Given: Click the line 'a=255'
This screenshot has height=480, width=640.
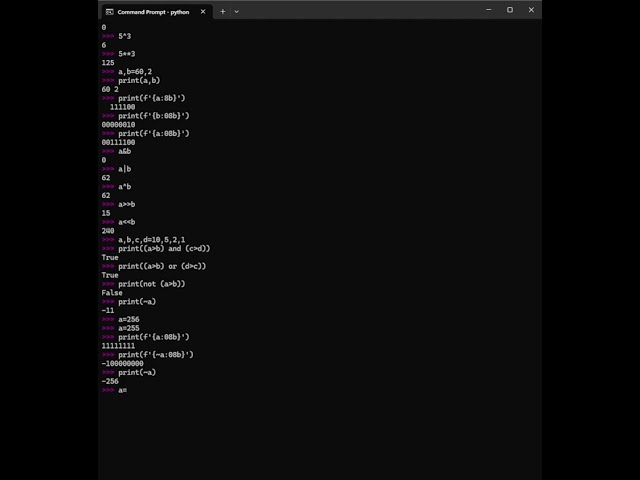Looking at the screenshot, I should [121, 328].
